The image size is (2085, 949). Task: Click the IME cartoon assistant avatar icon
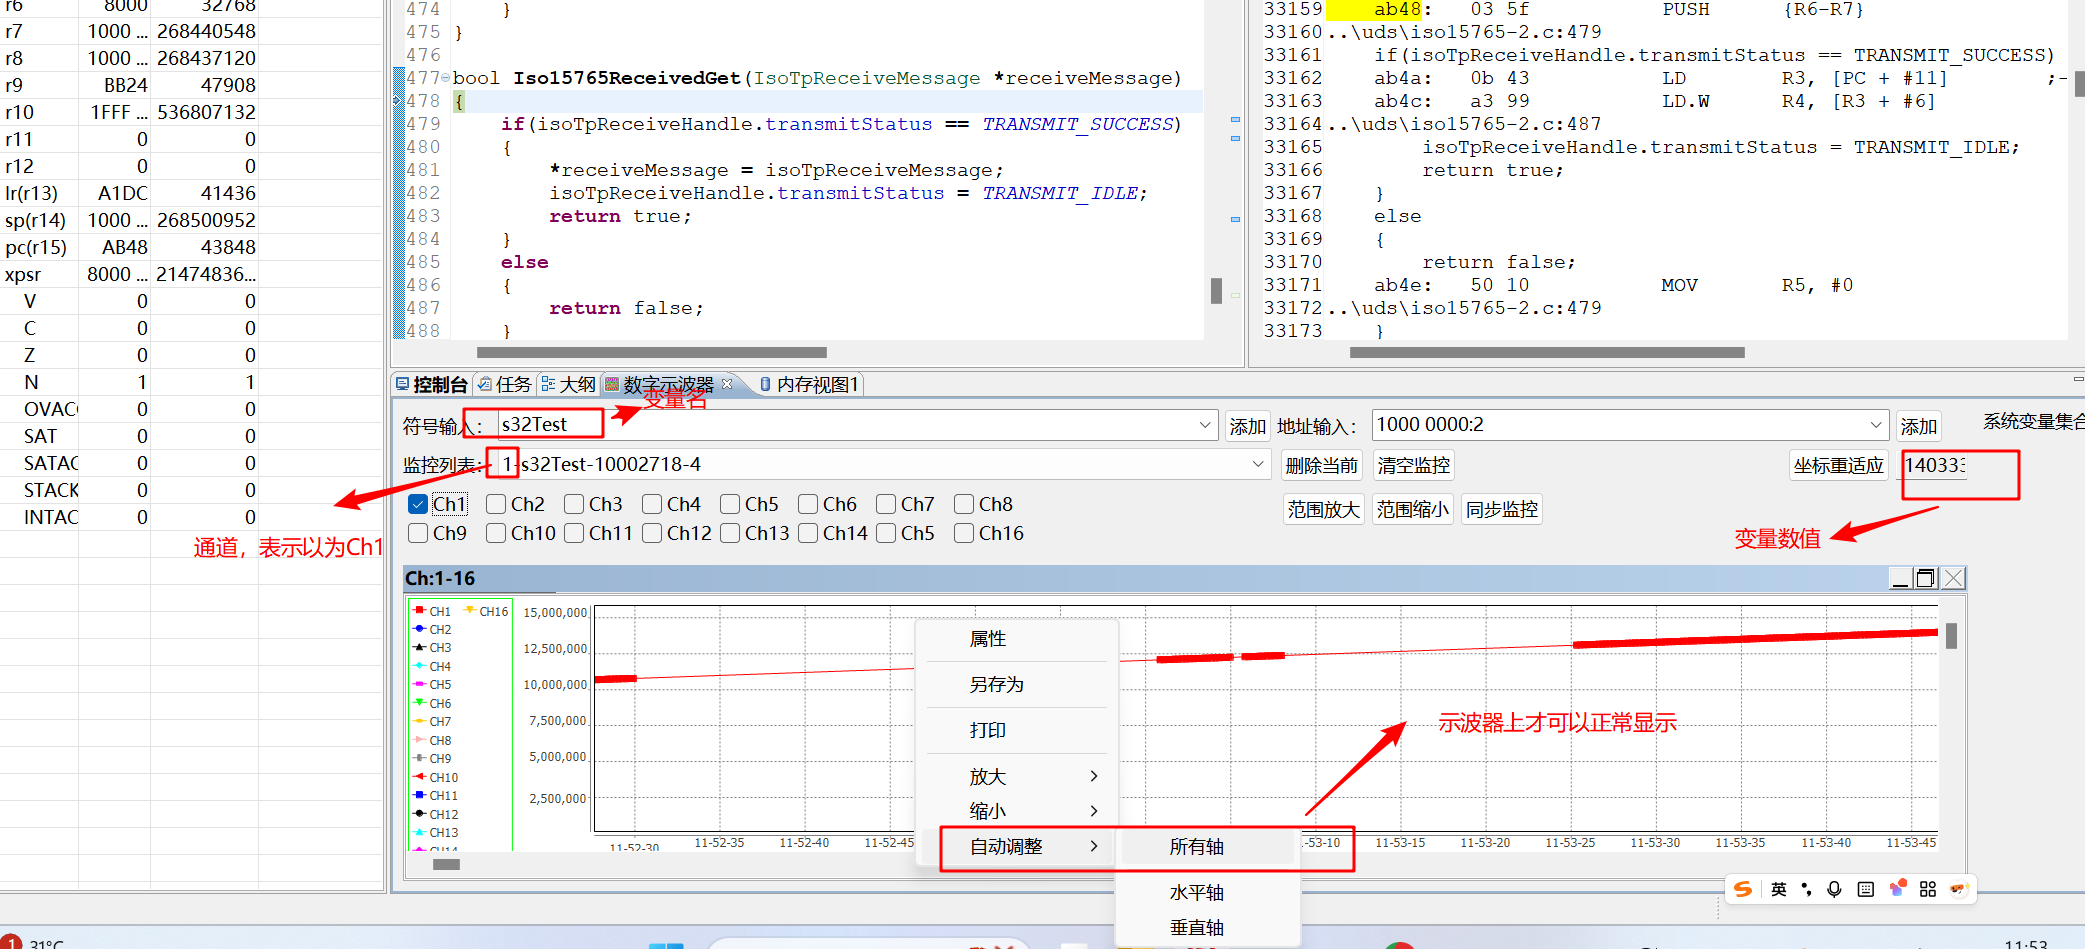tap(1958, 889)
